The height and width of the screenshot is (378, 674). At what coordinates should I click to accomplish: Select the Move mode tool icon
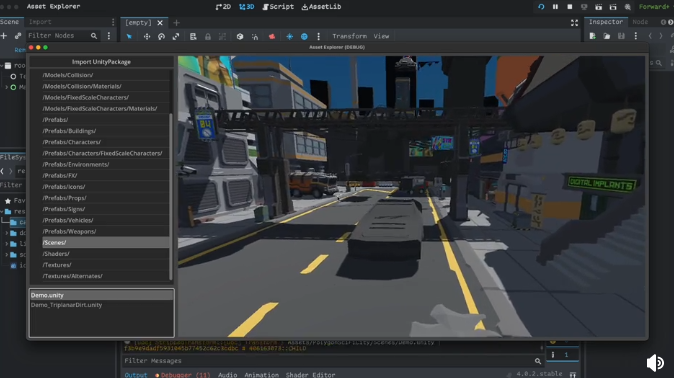pyautogui.click(x=147, y=37)
